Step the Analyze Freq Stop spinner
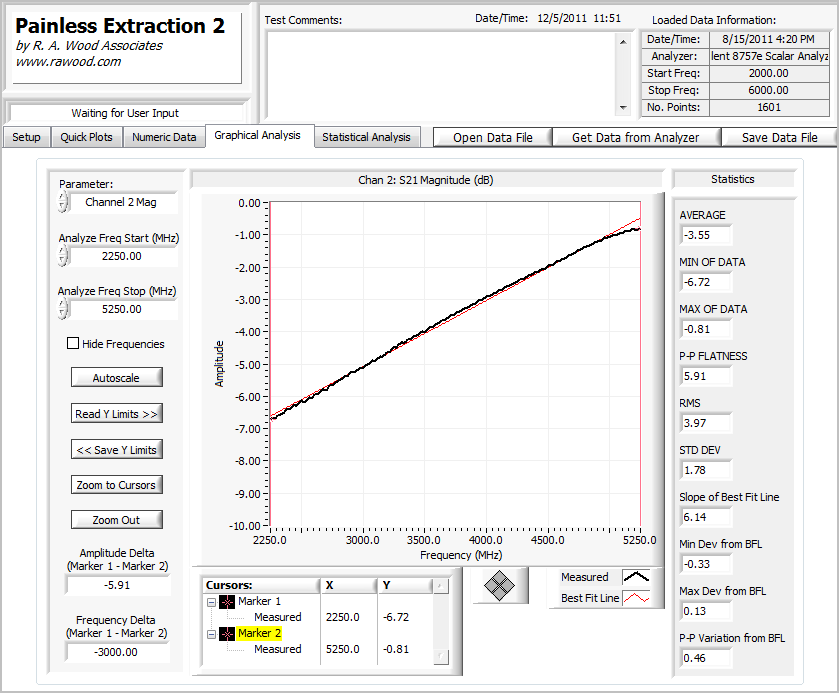The image size is (839, 693). tap(63, 309)
